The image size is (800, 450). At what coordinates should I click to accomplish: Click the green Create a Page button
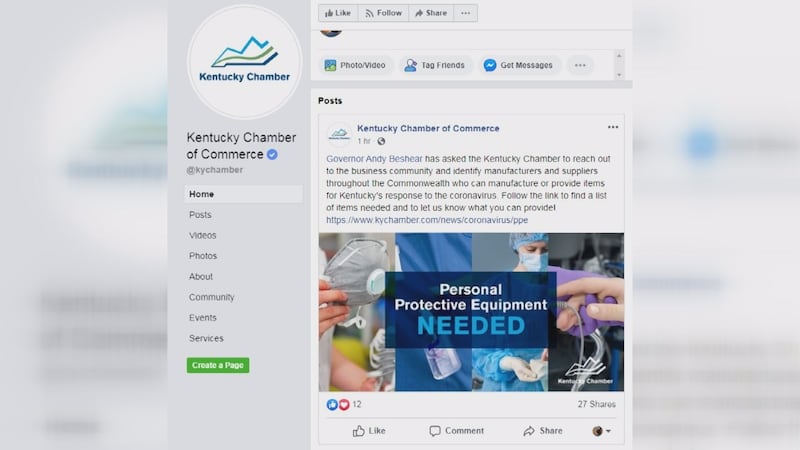218,365
